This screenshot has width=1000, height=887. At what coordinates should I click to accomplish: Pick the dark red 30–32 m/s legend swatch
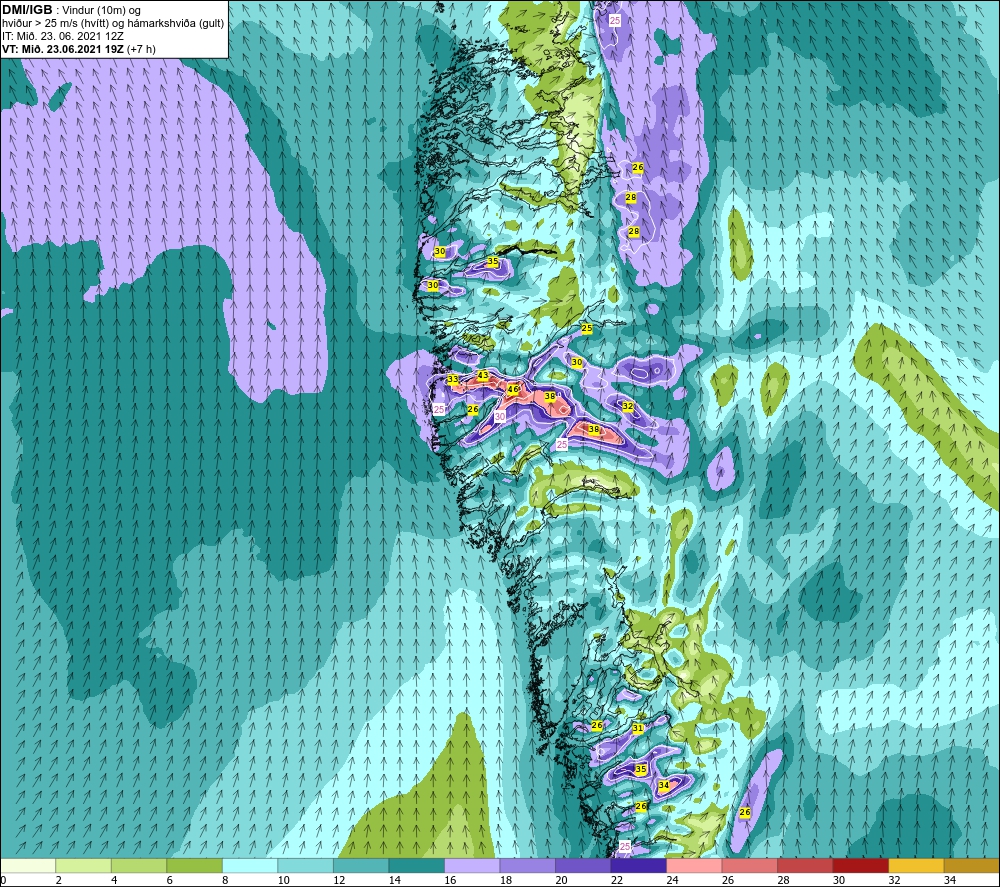[860, 866]
